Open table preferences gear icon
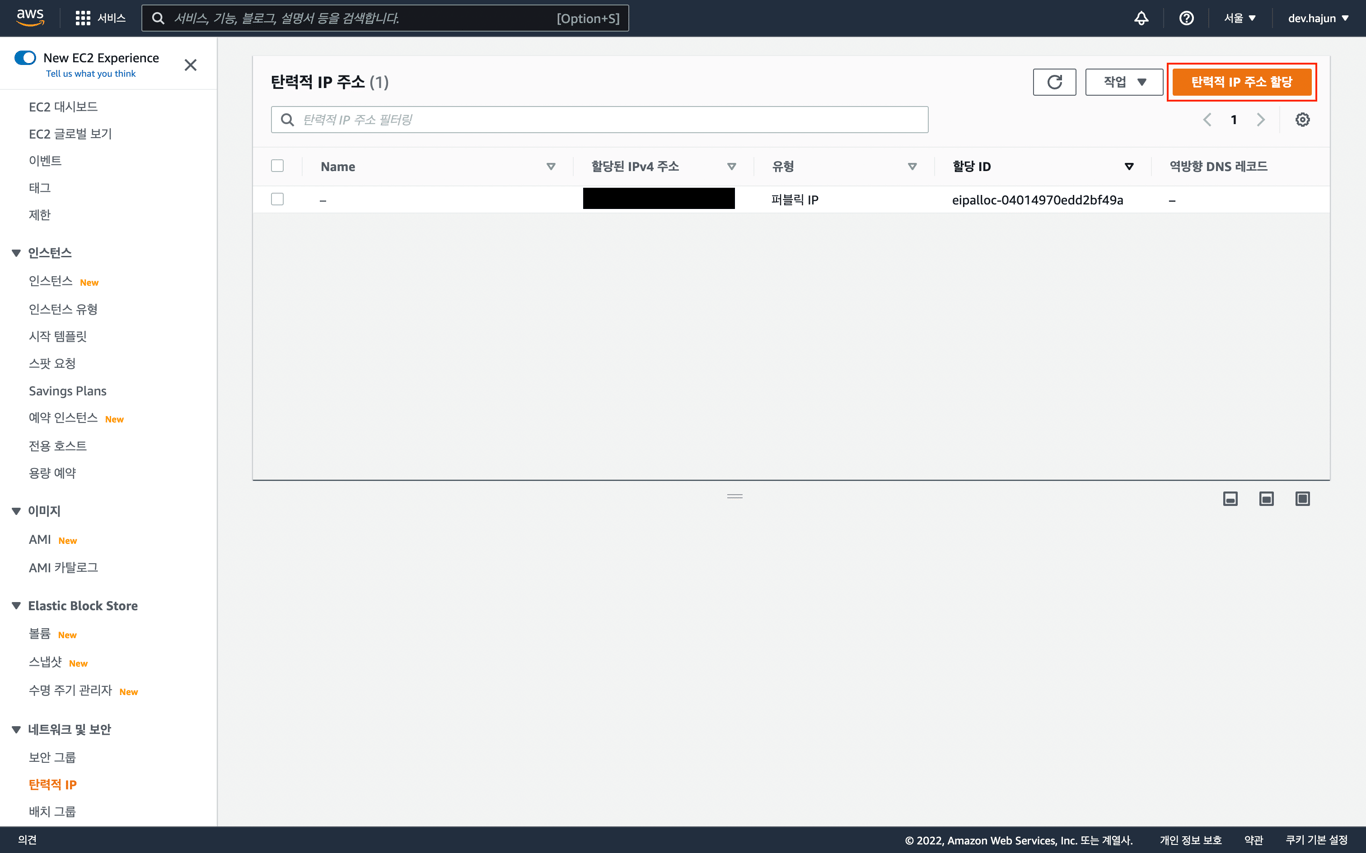The image size is (1366, 853). 1302,120
